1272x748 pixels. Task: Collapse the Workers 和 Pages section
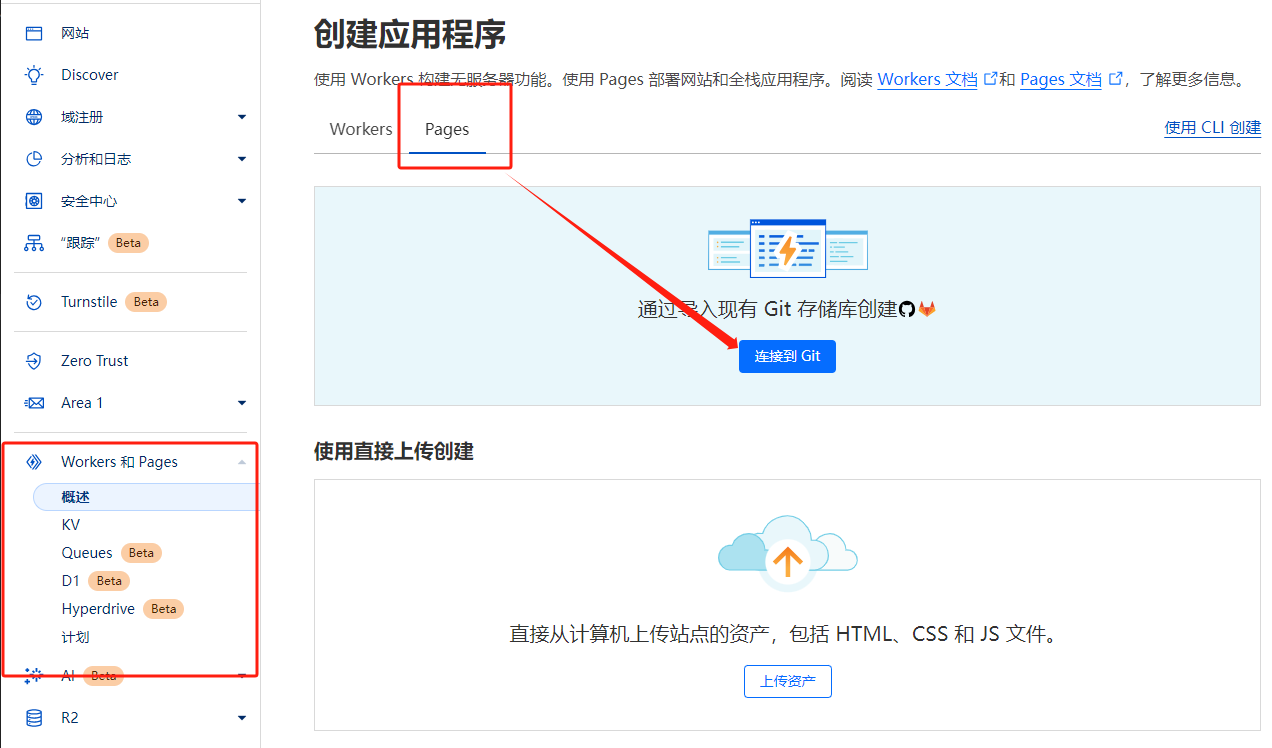coord(241,462)
